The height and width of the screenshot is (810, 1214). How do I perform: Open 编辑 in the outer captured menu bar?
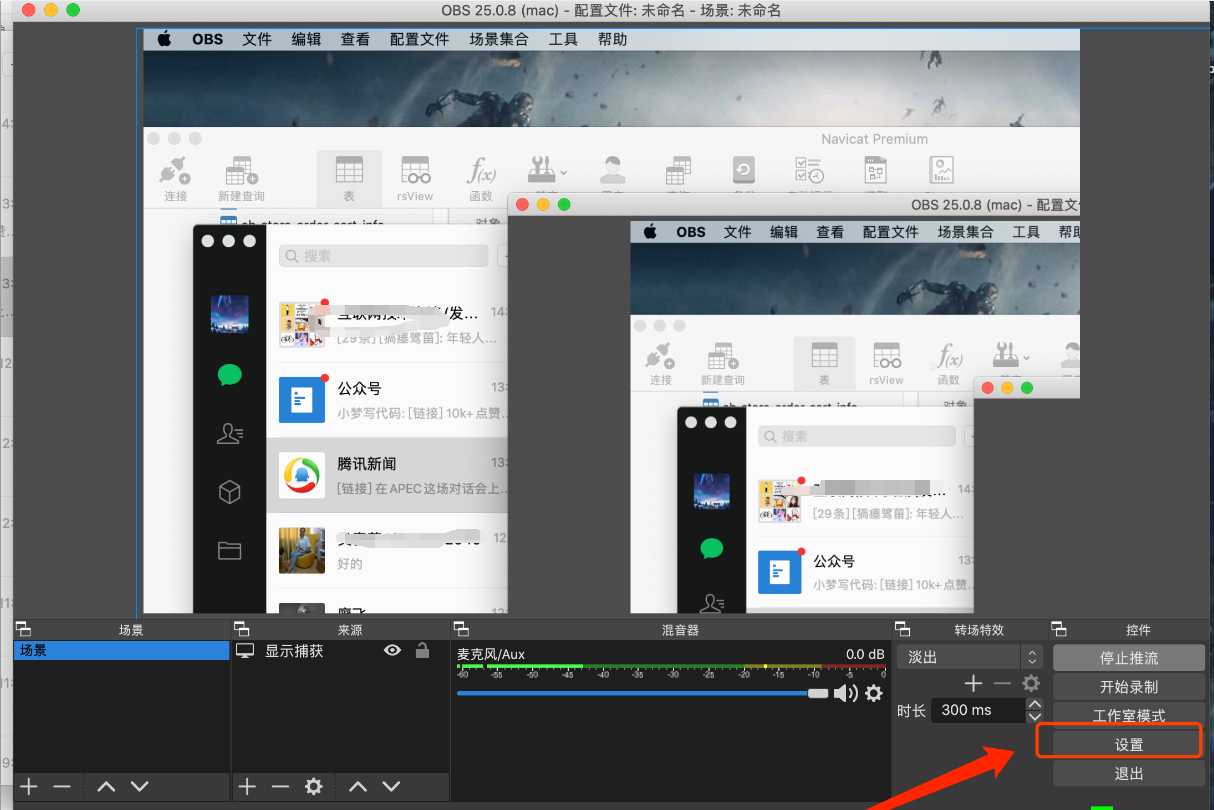click(307, 40)
